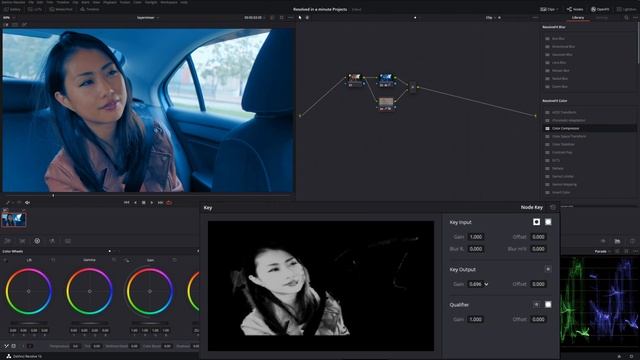Select the pointer tool in node editor

pos(300,18)
